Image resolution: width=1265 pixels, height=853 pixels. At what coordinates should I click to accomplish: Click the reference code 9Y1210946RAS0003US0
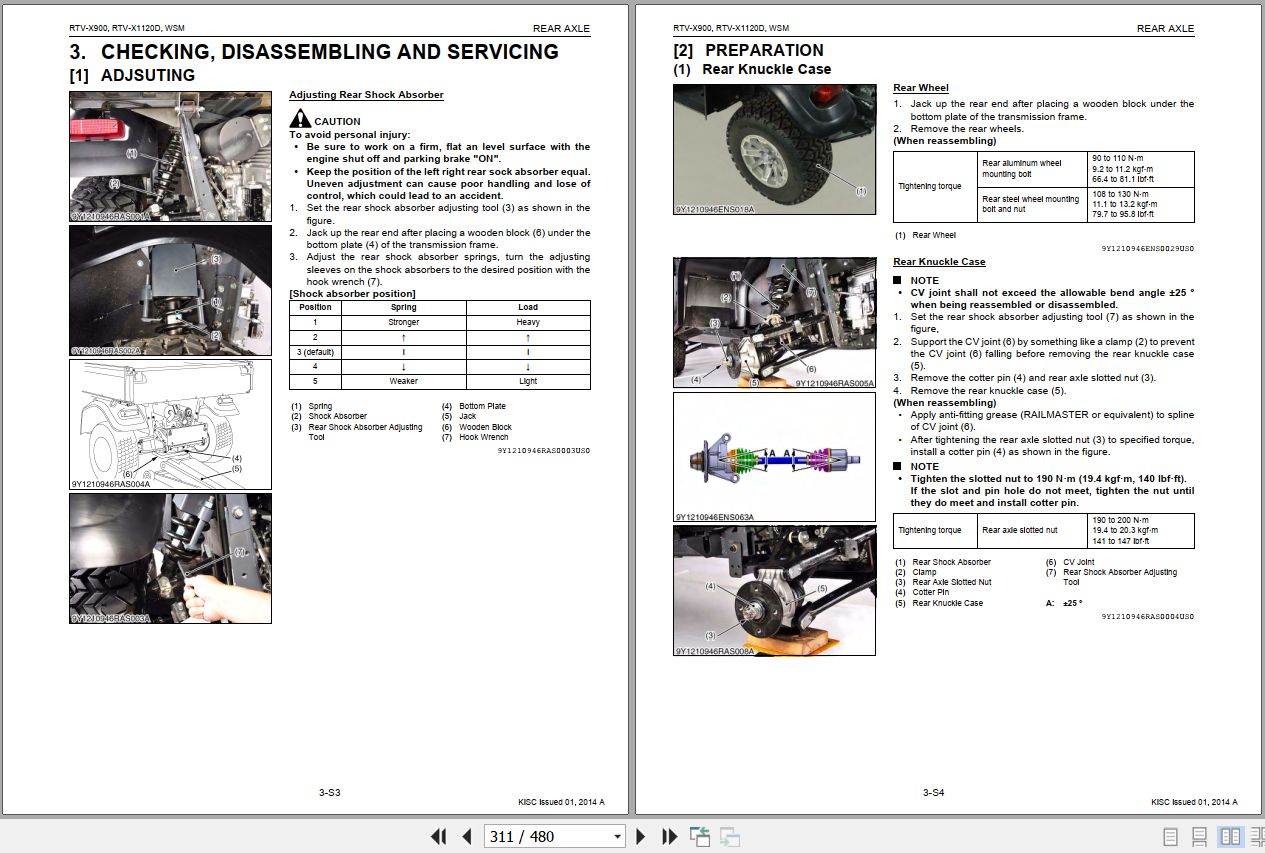(x=544, y=450)
